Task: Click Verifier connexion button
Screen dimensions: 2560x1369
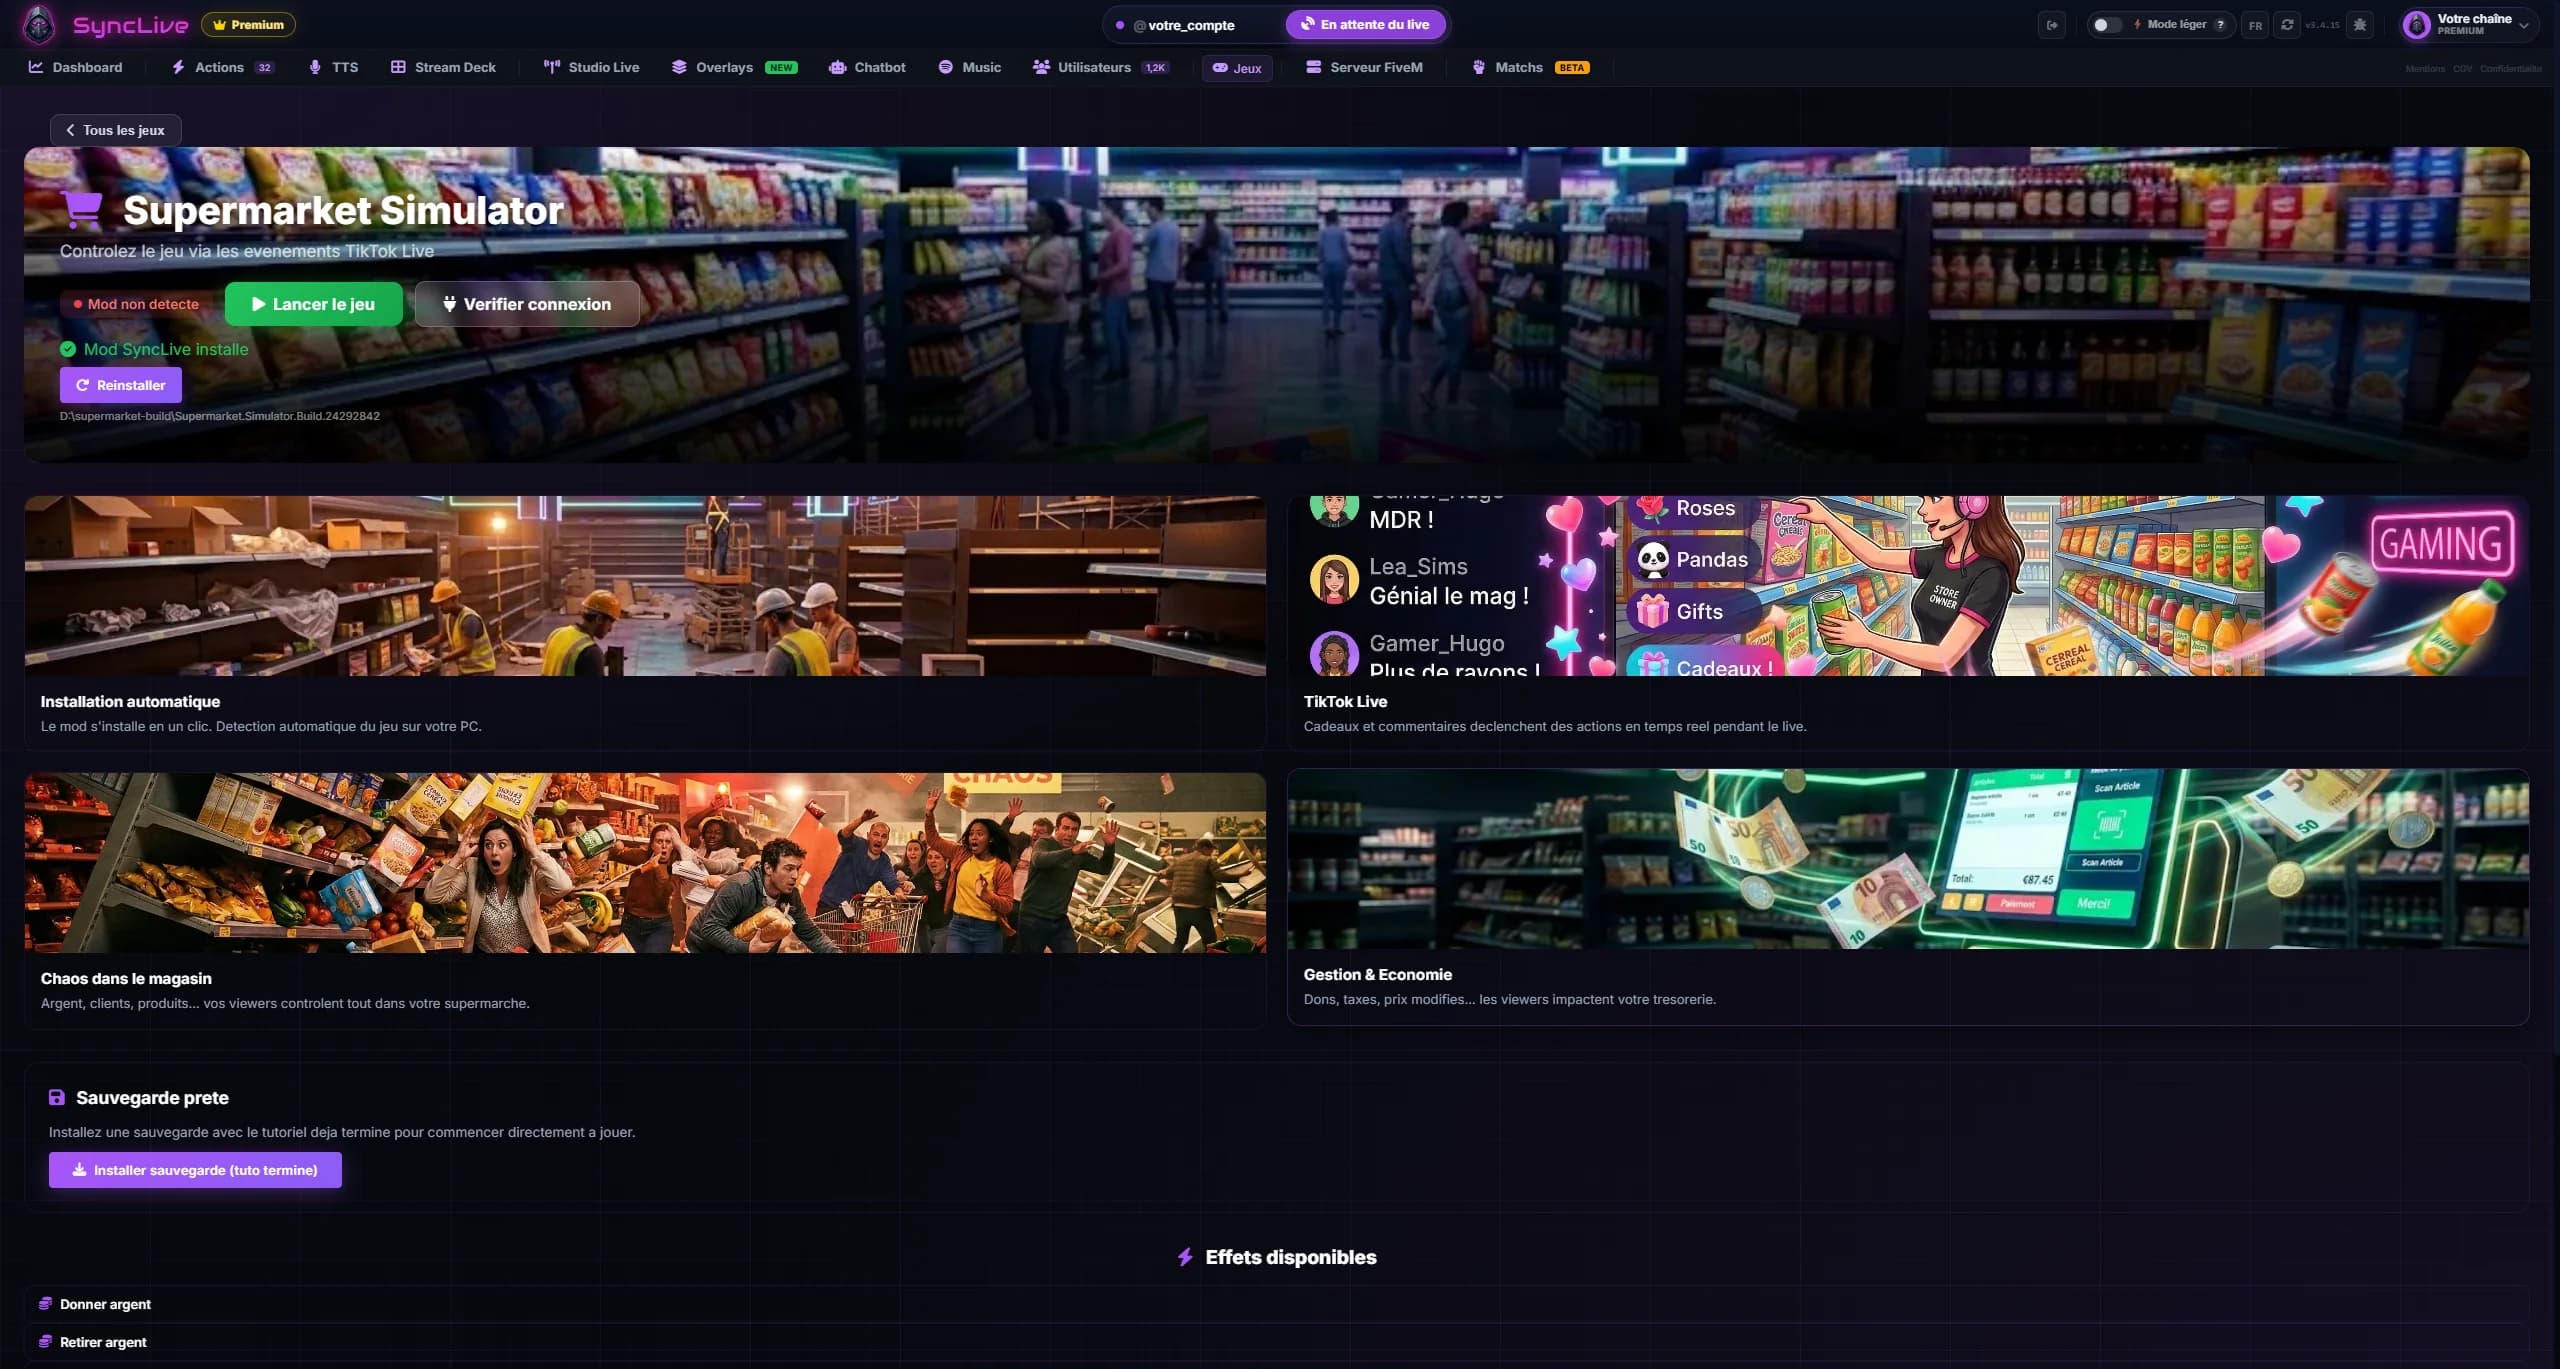Action: point(527,304)
